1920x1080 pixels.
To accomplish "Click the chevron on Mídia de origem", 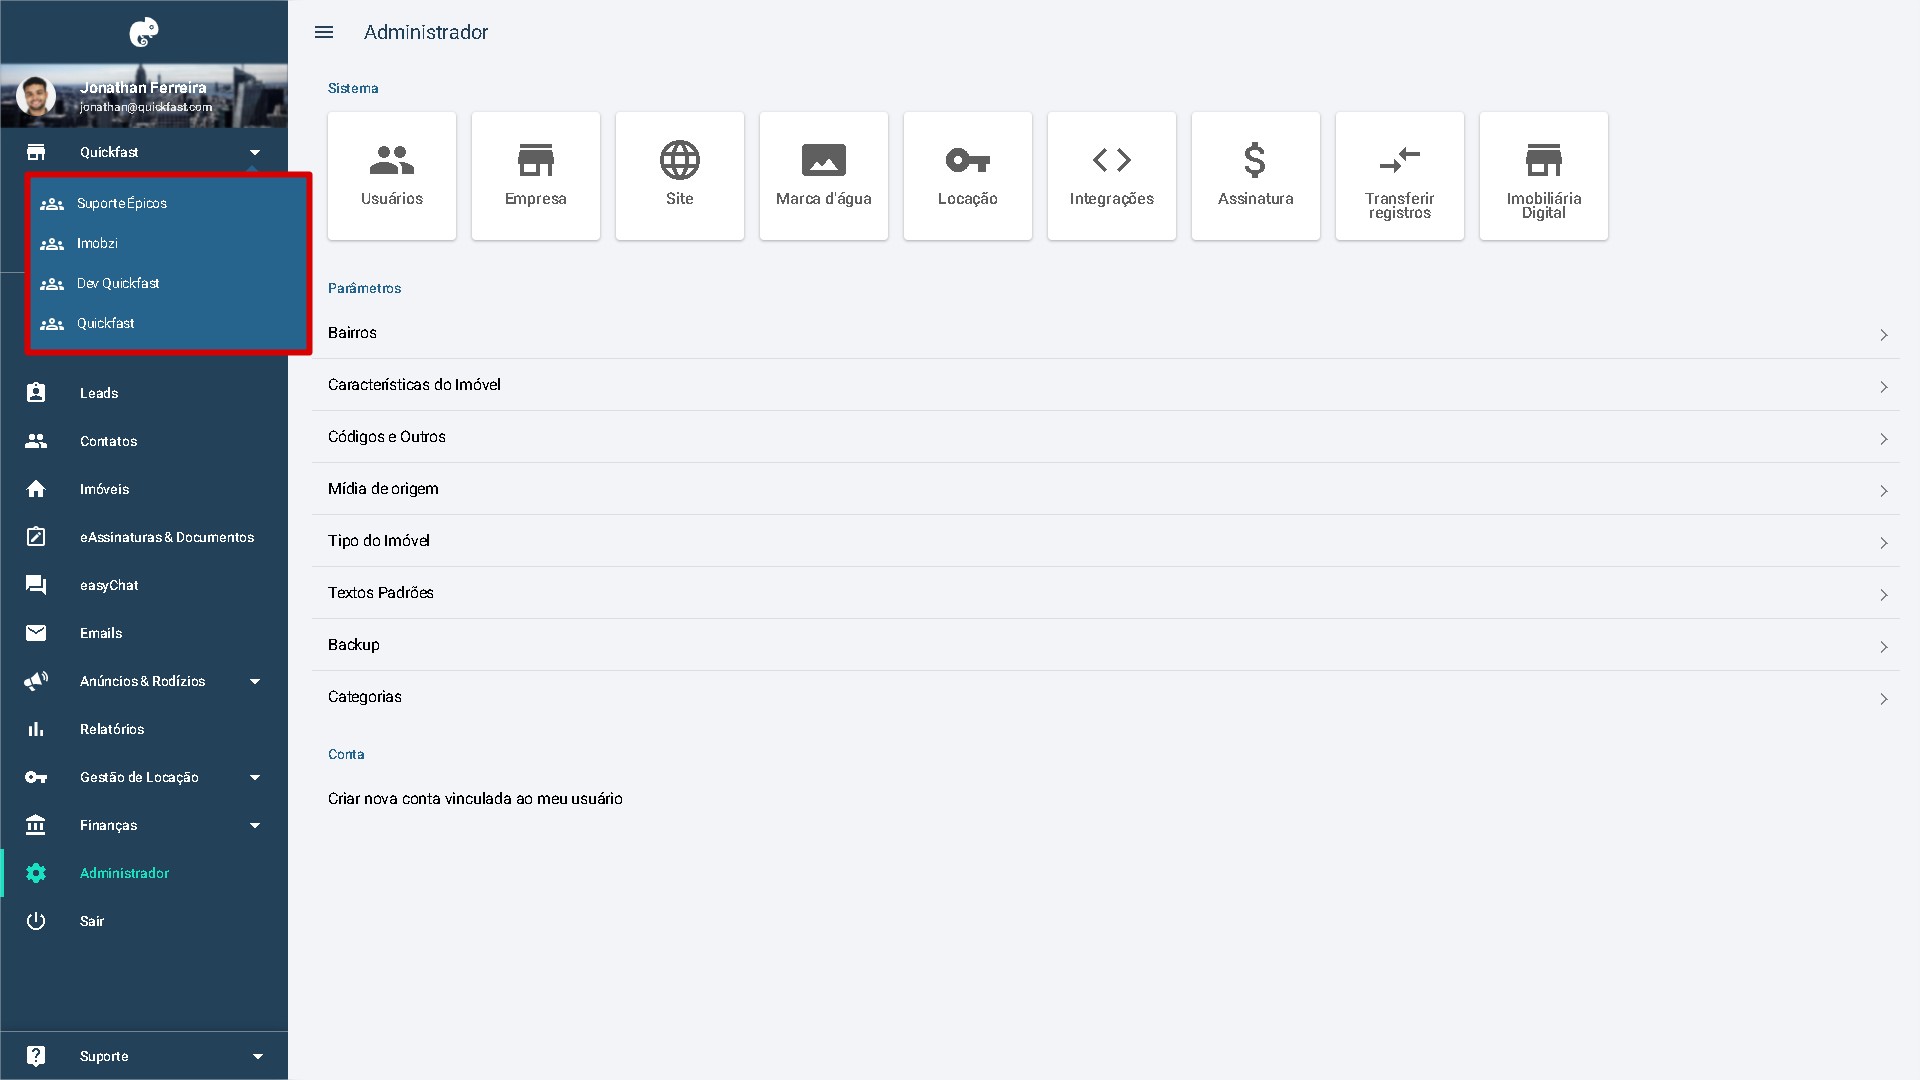I will point(1884,491).
